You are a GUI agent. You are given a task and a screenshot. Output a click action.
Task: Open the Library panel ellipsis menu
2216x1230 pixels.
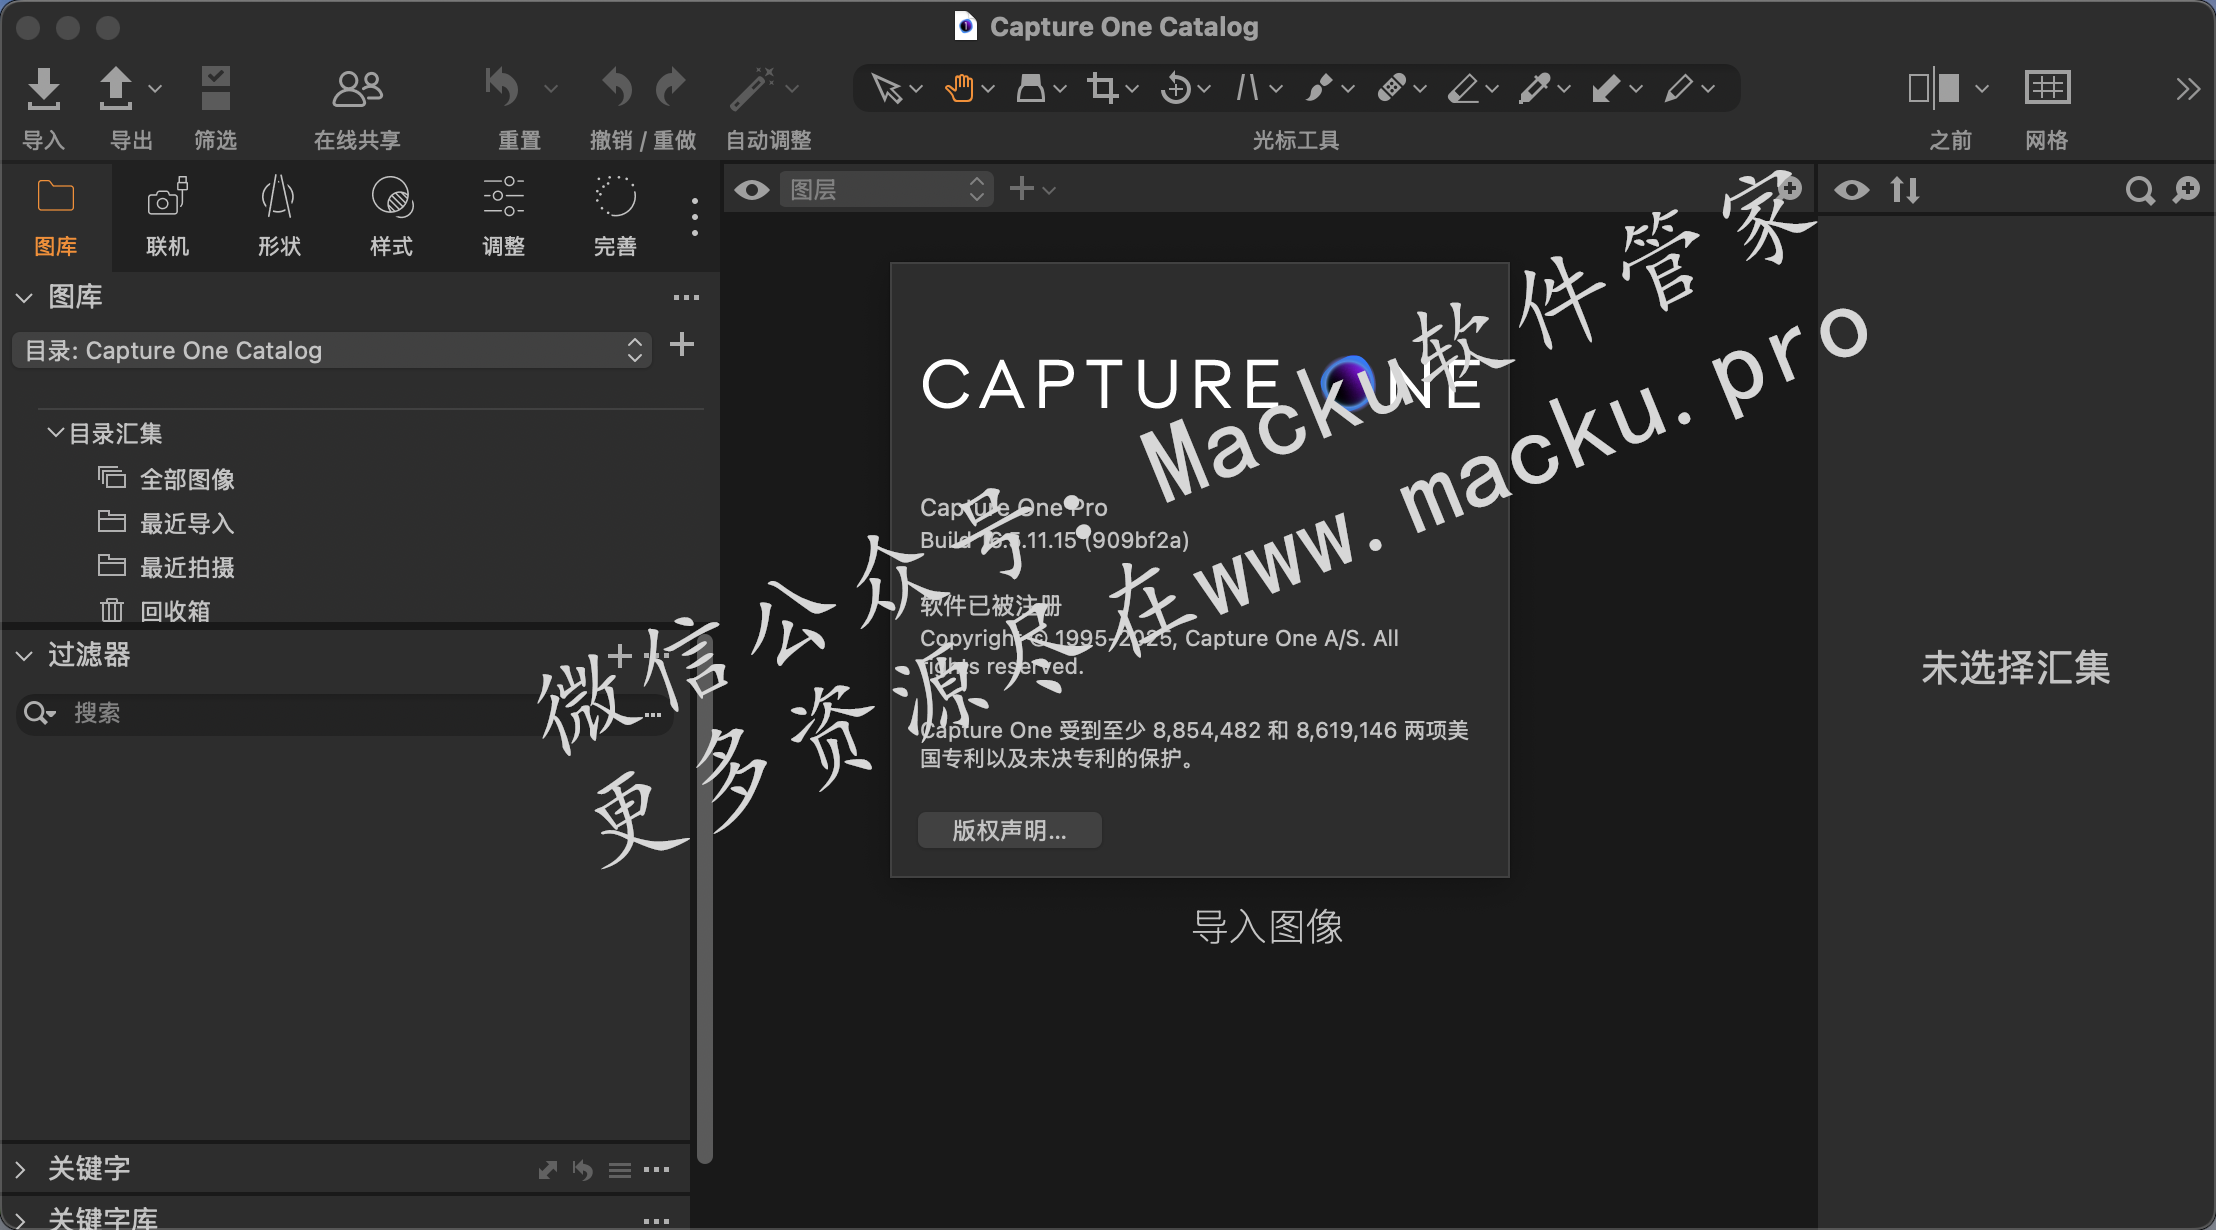point(686,298)
